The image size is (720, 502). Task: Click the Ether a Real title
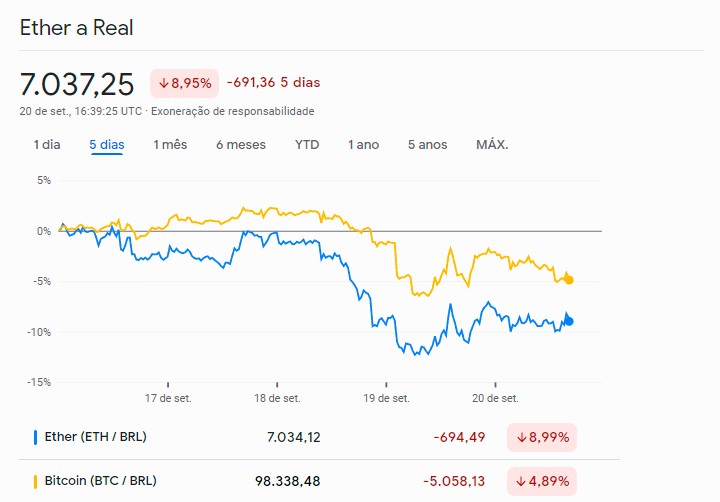click(77, 28)
